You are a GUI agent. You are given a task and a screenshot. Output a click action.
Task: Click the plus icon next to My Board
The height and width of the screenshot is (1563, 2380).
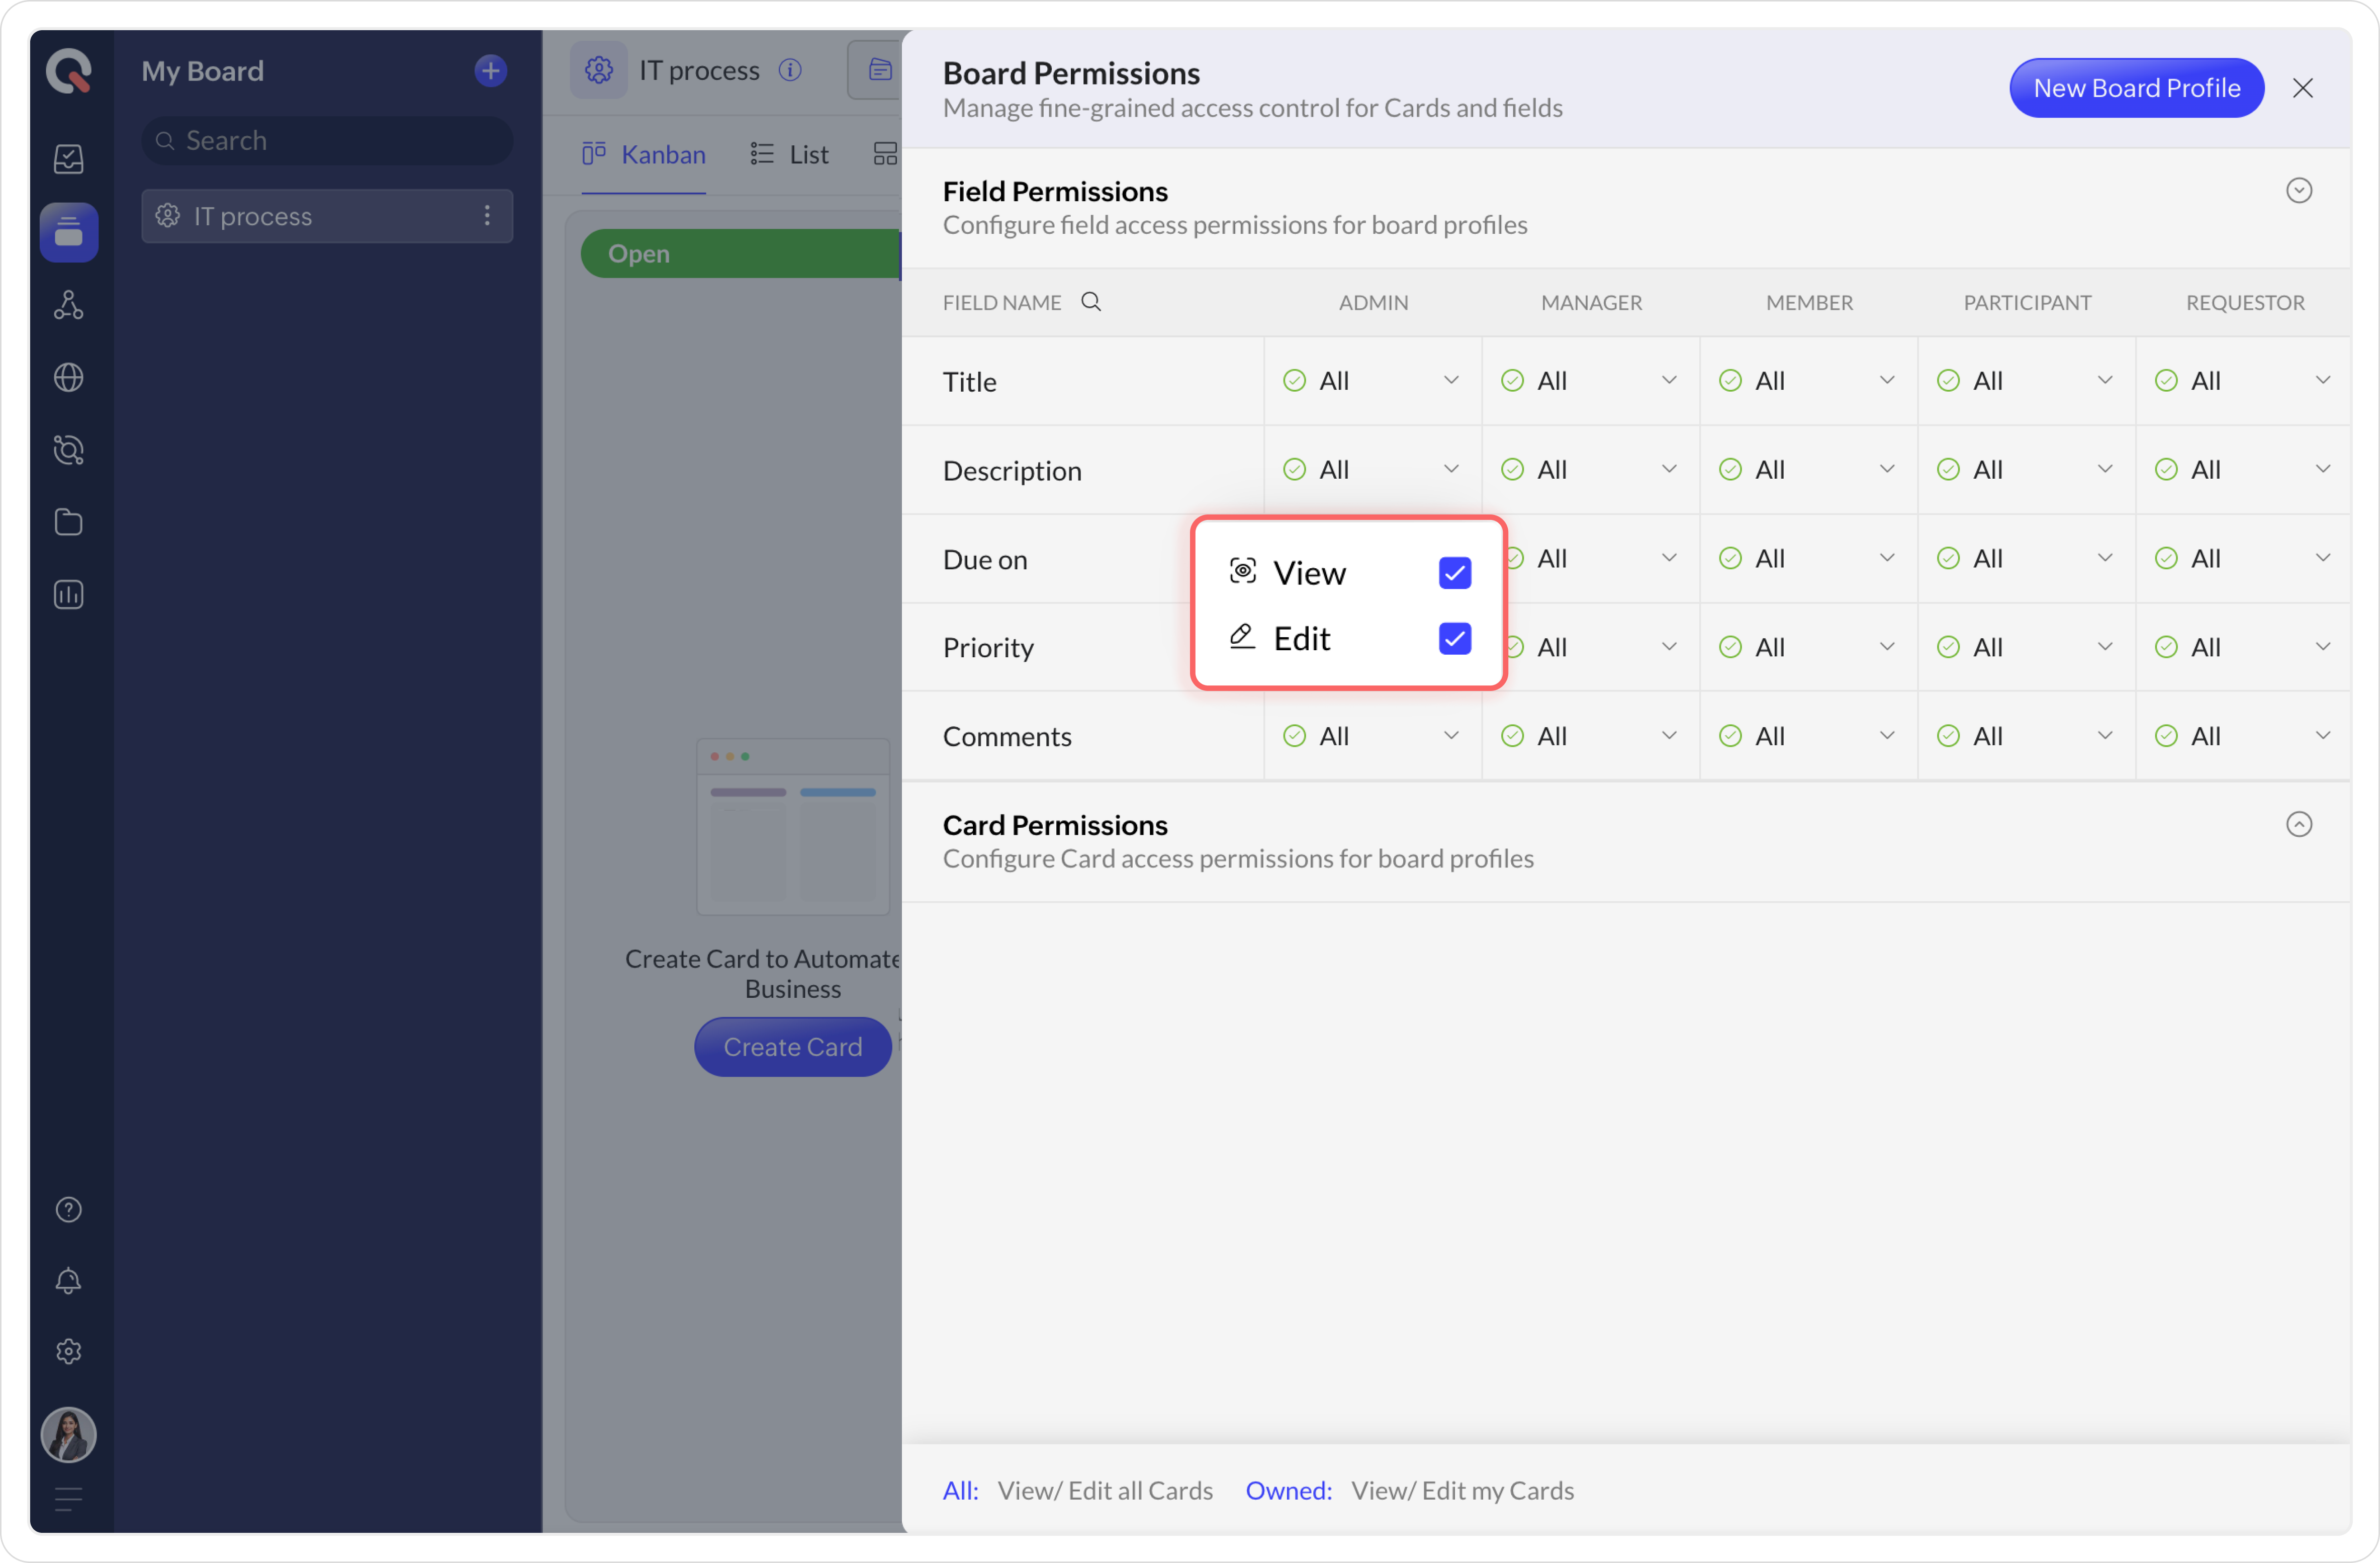pos(490,71)
